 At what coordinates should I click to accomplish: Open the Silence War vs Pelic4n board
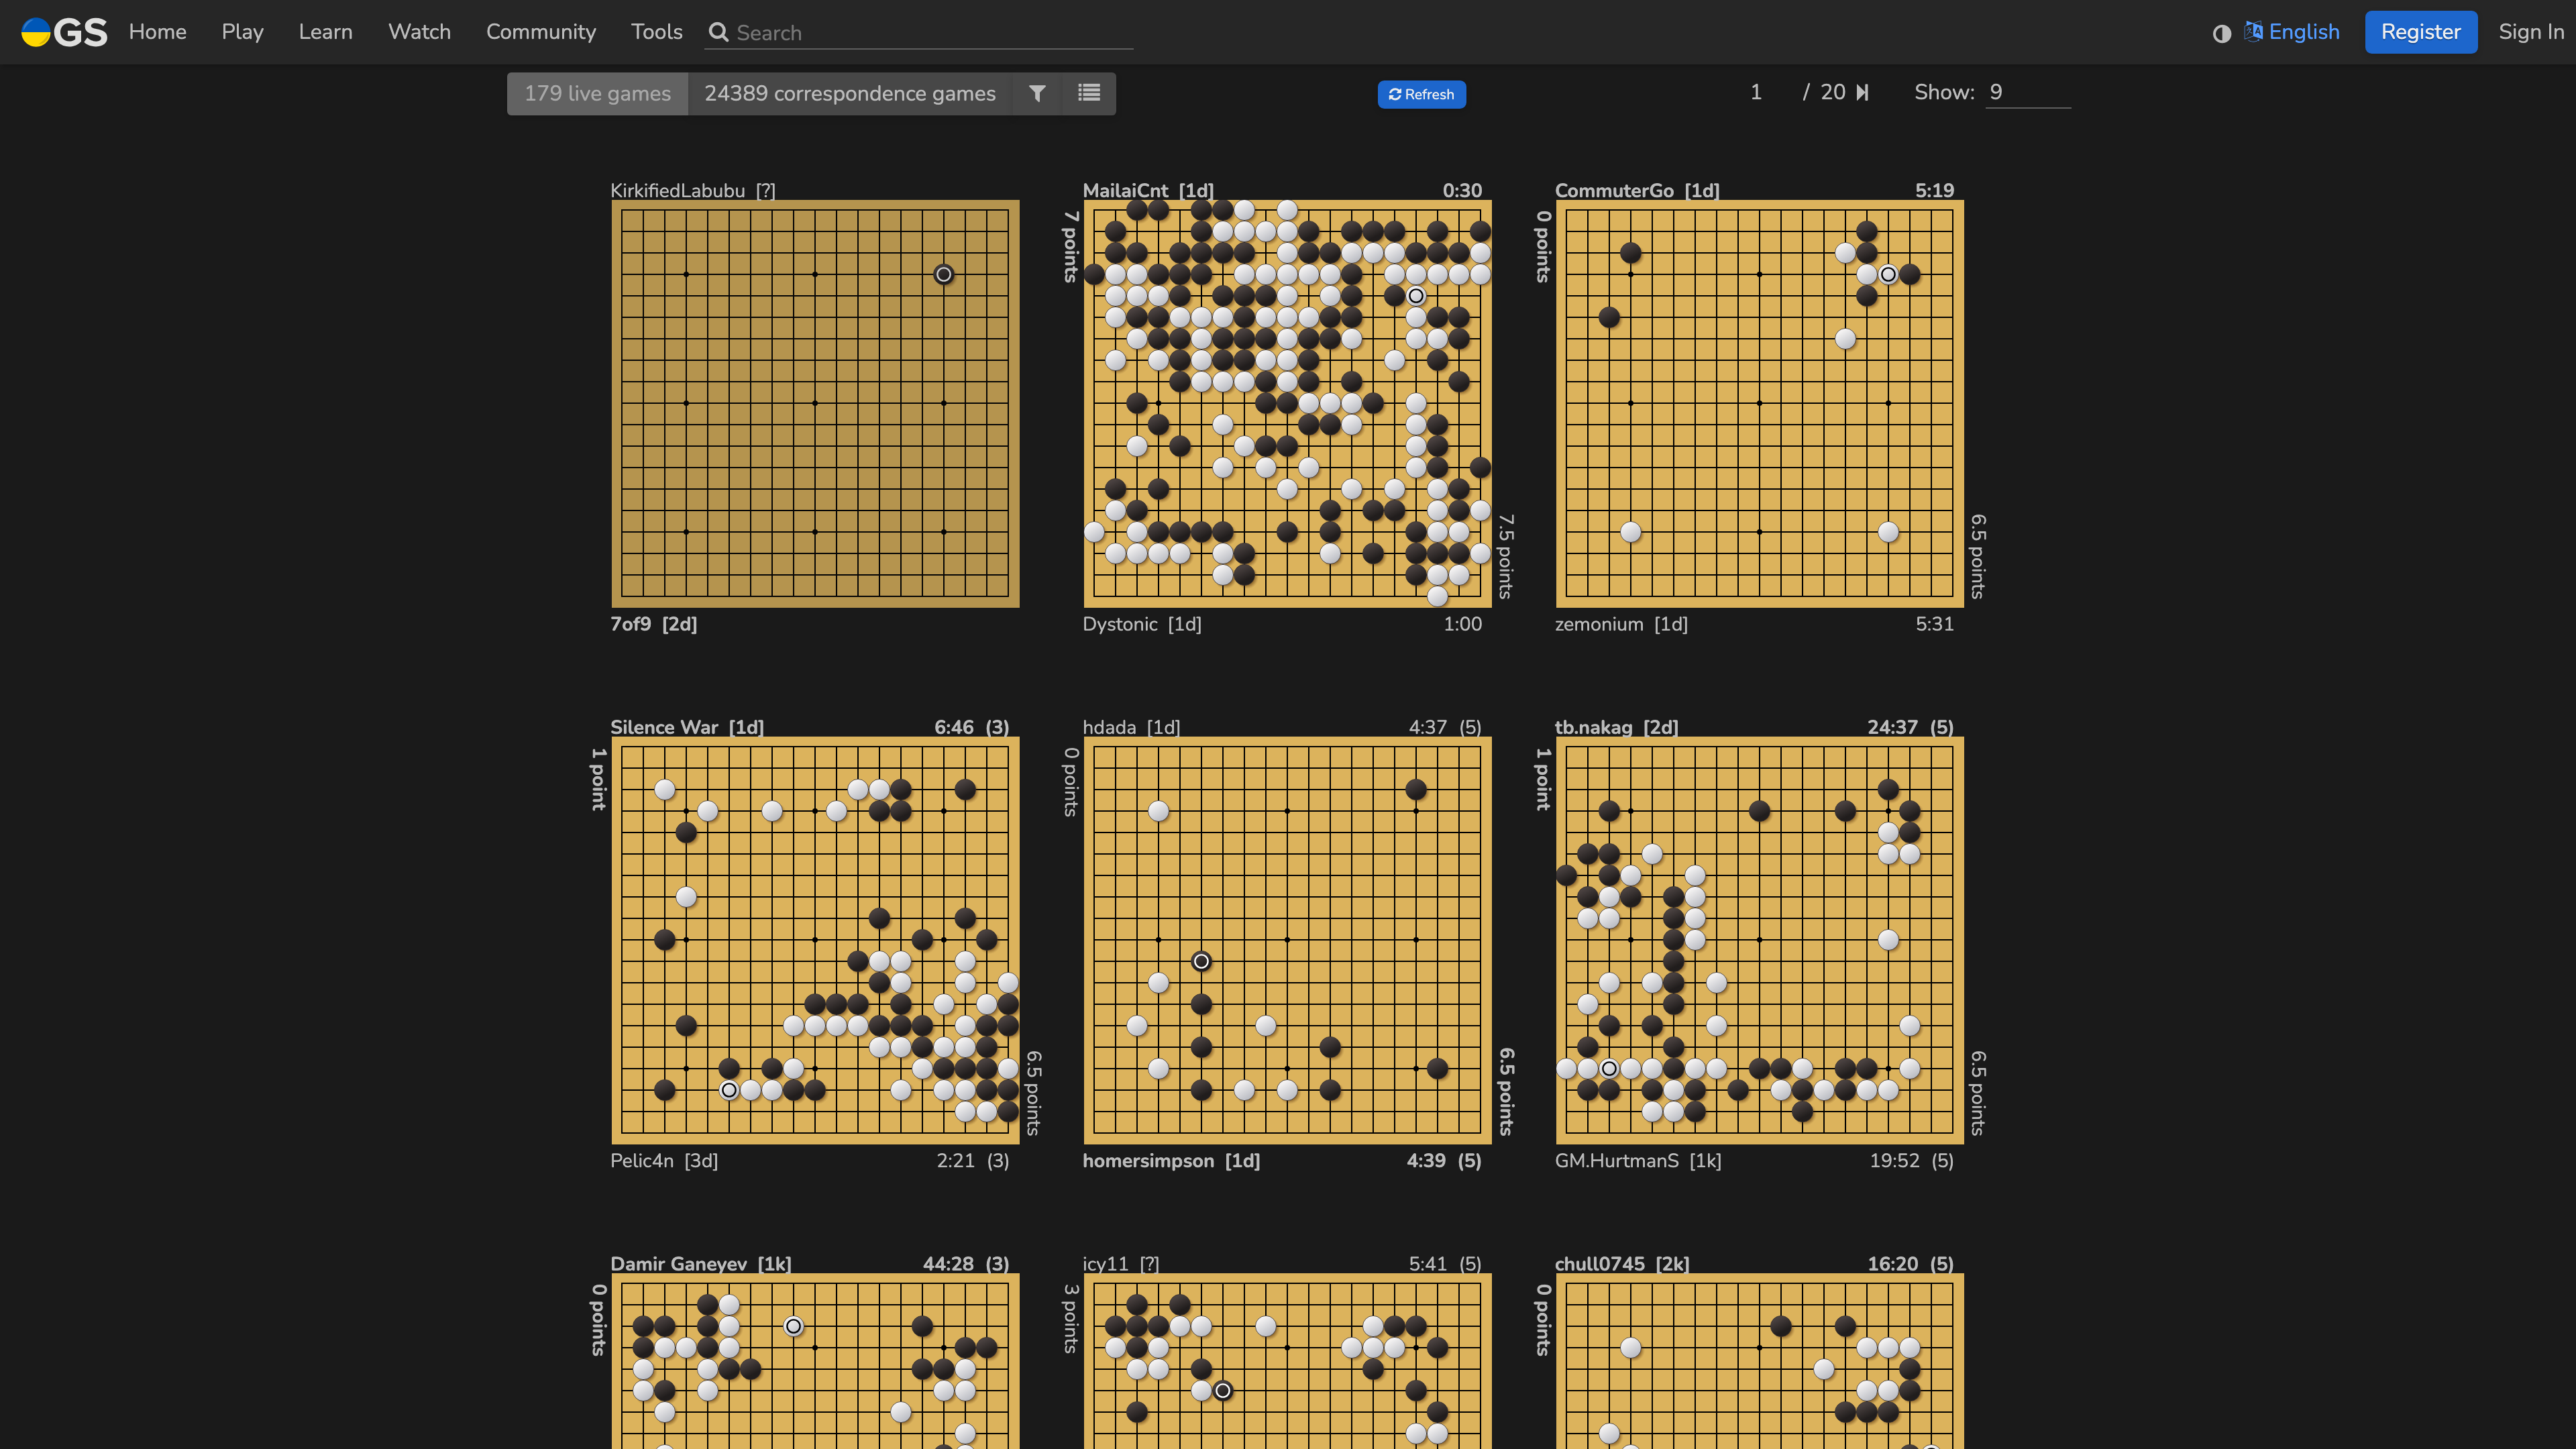(x=815, y=940)
